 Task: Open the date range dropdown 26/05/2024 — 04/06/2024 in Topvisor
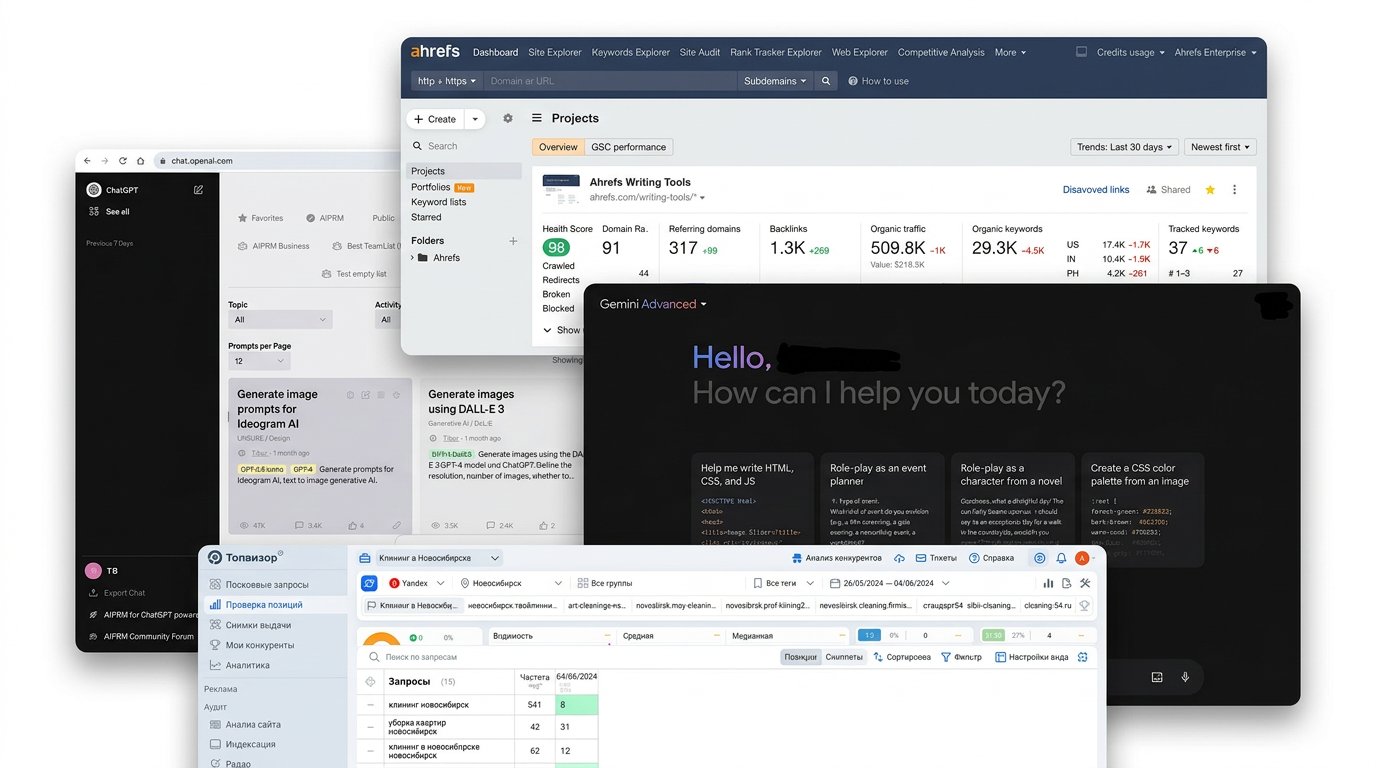coord(889,583)
